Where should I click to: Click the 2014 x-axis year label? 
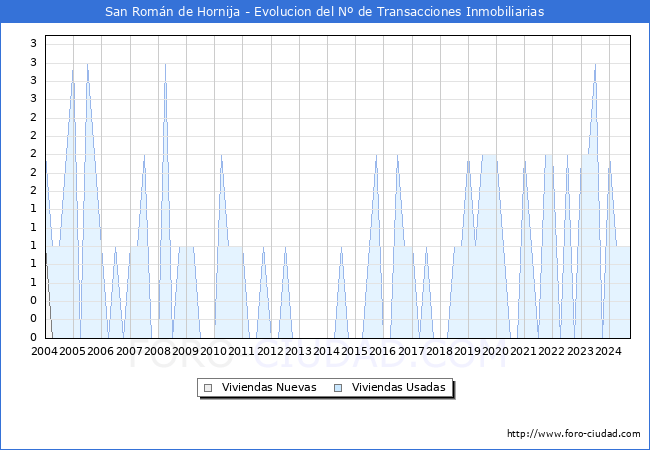click(327, 351)
